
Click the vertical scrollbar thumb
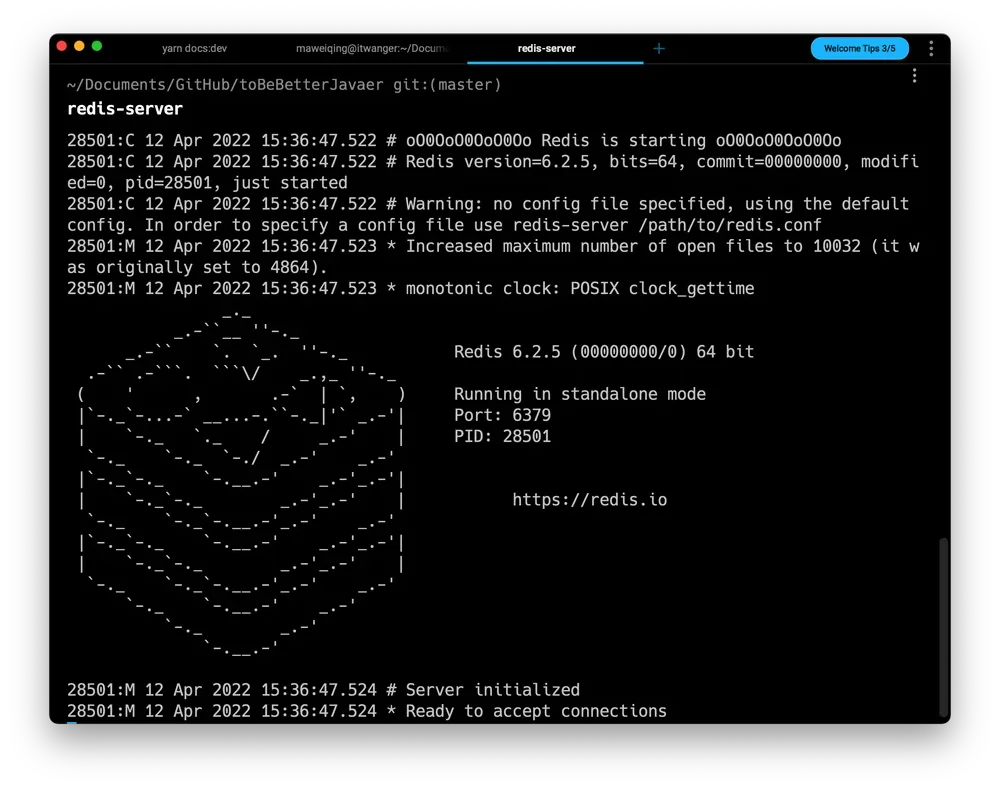943,627
